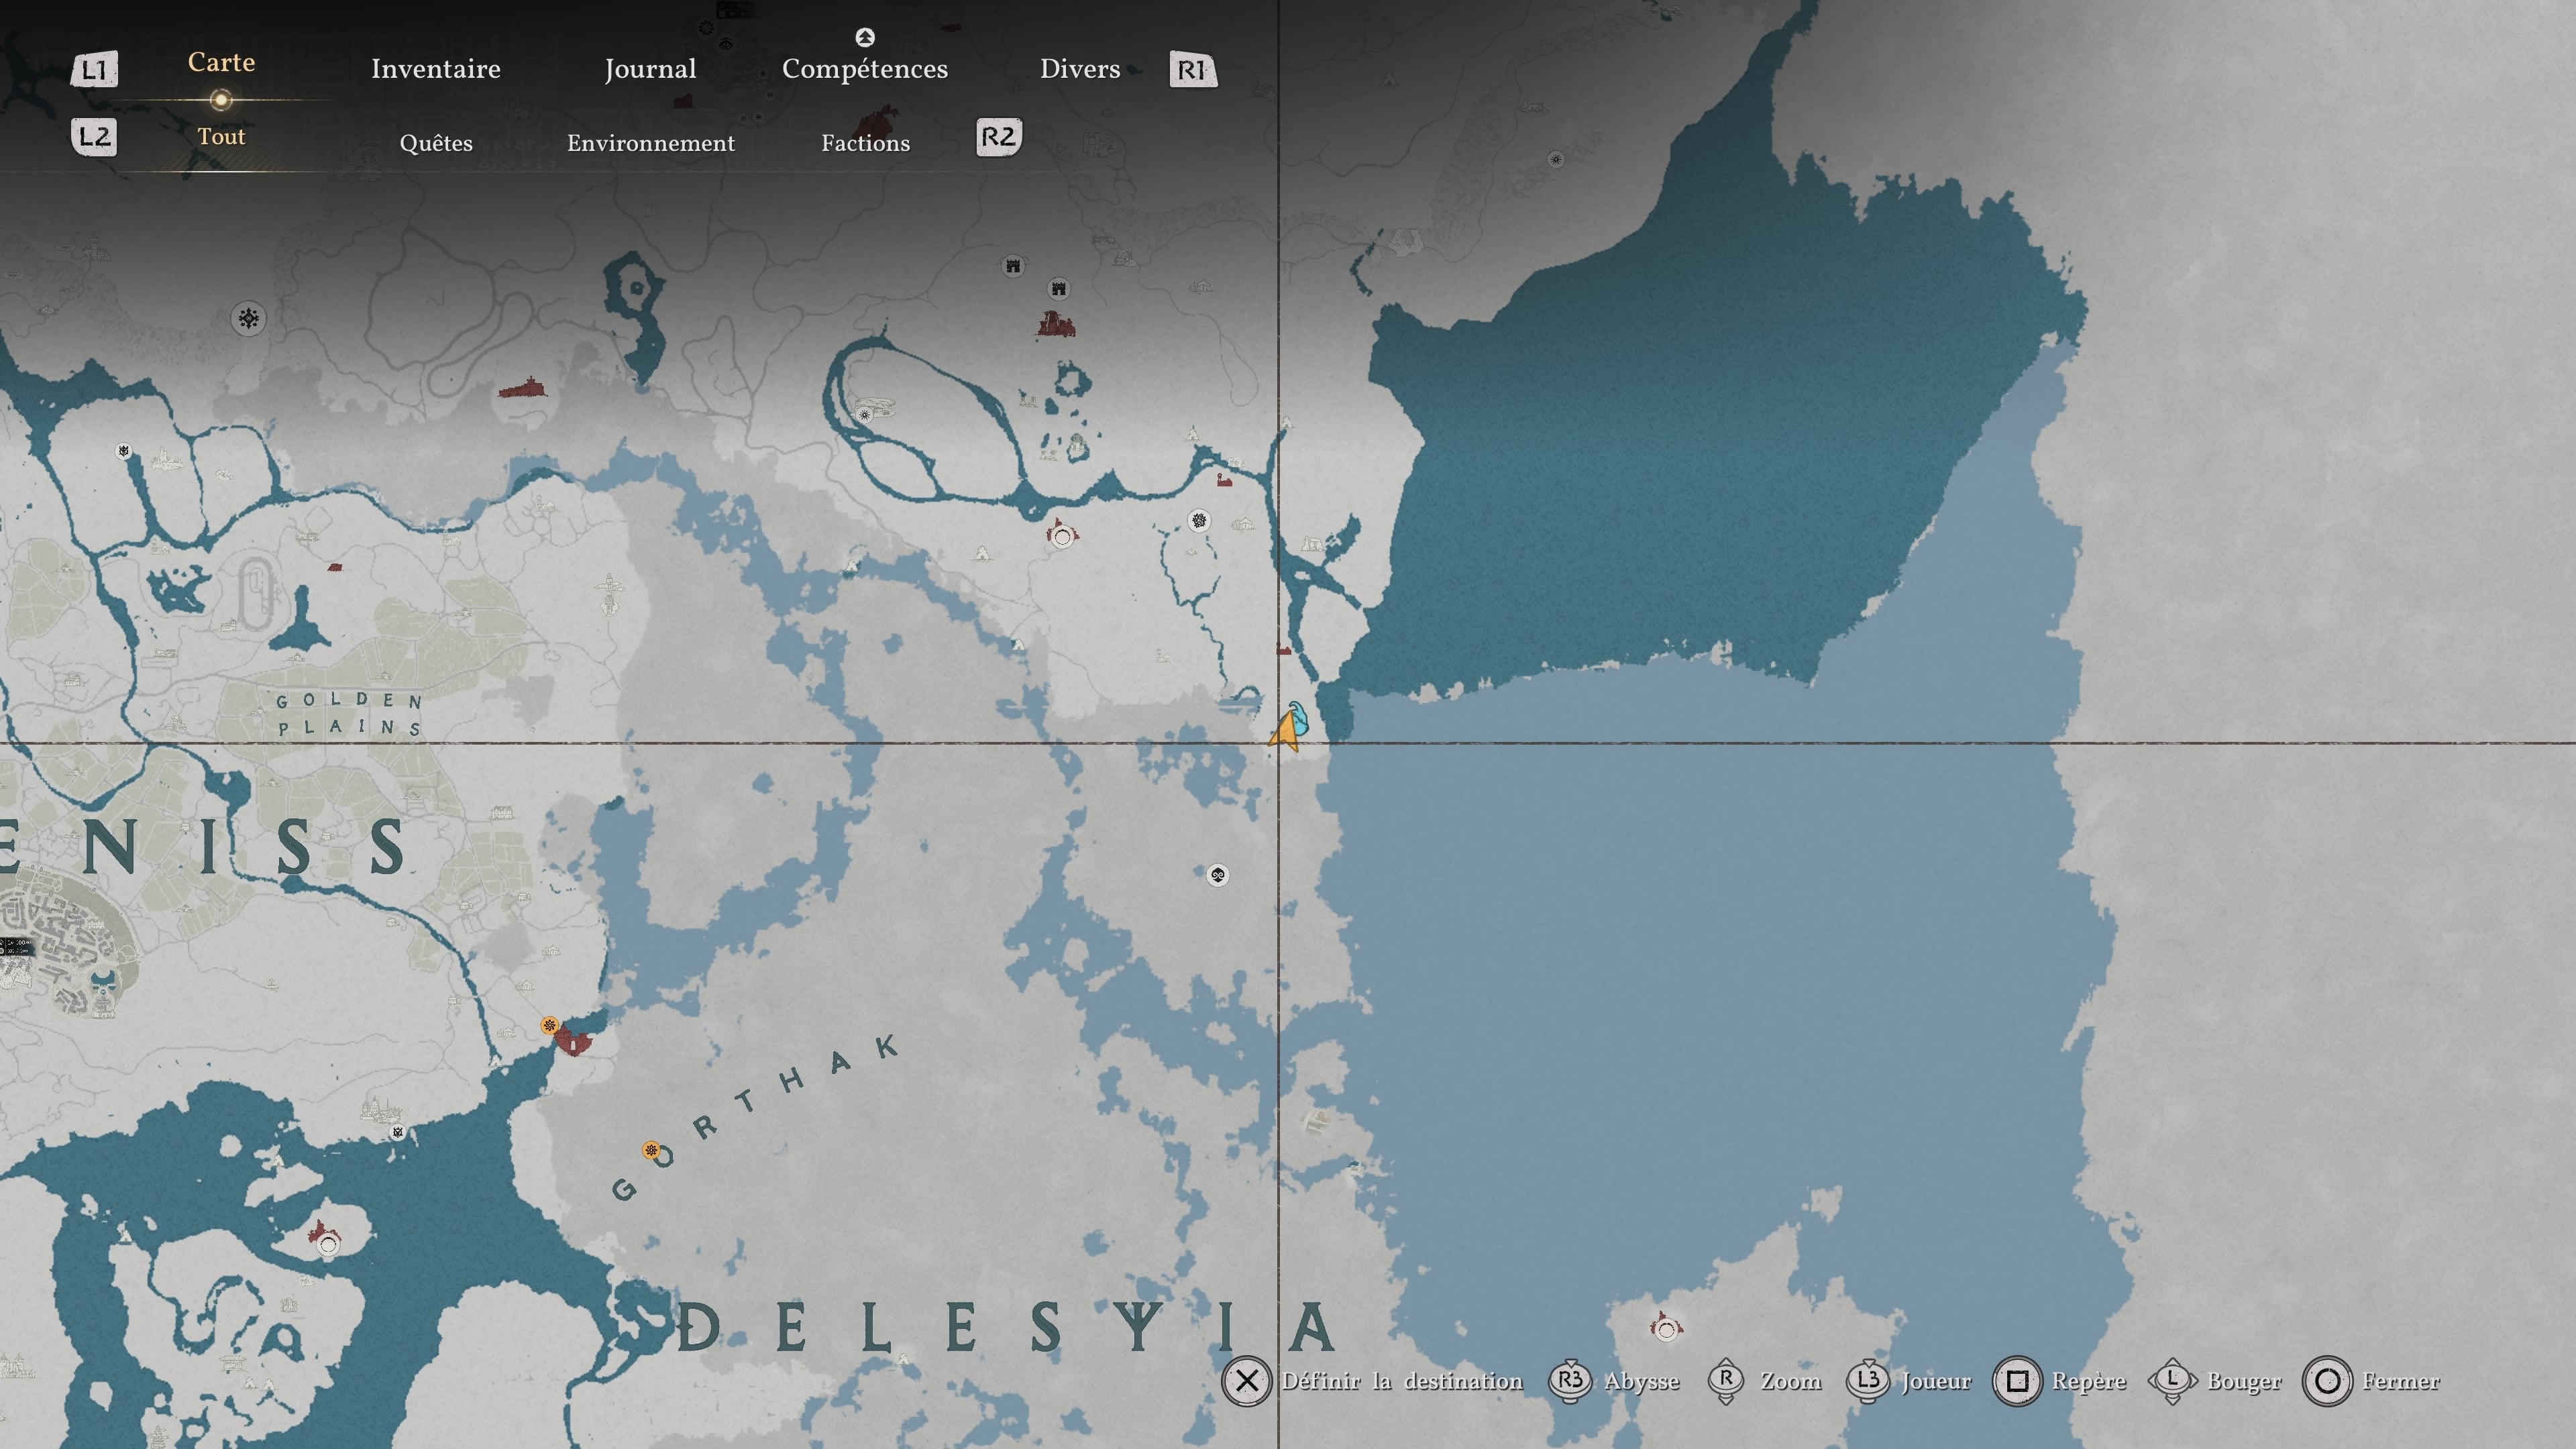Image resolution: width=2576 pixels, height=1449 pixels.
Task: Select the long red ship-shaped landmark
Action: (x=523, y=387)
